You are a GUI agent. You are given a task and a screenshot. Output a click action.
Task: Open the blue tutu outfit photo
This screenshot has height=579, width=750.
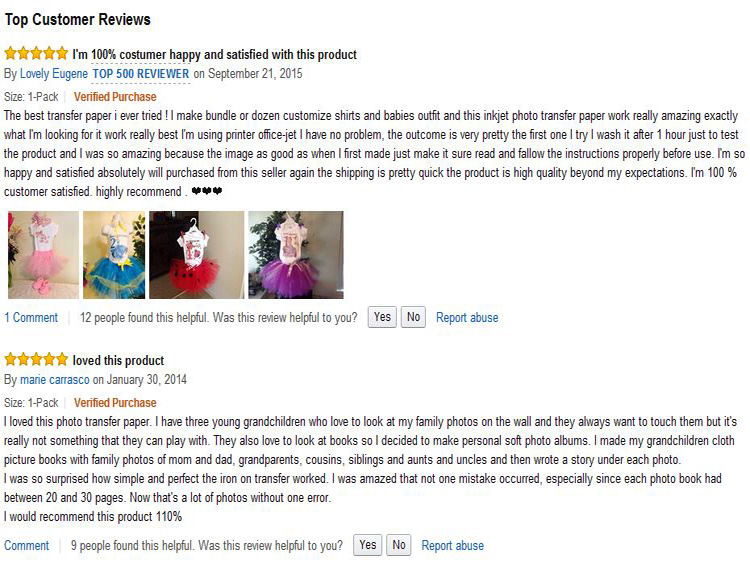pyautogui.click(x=112, y=255)
